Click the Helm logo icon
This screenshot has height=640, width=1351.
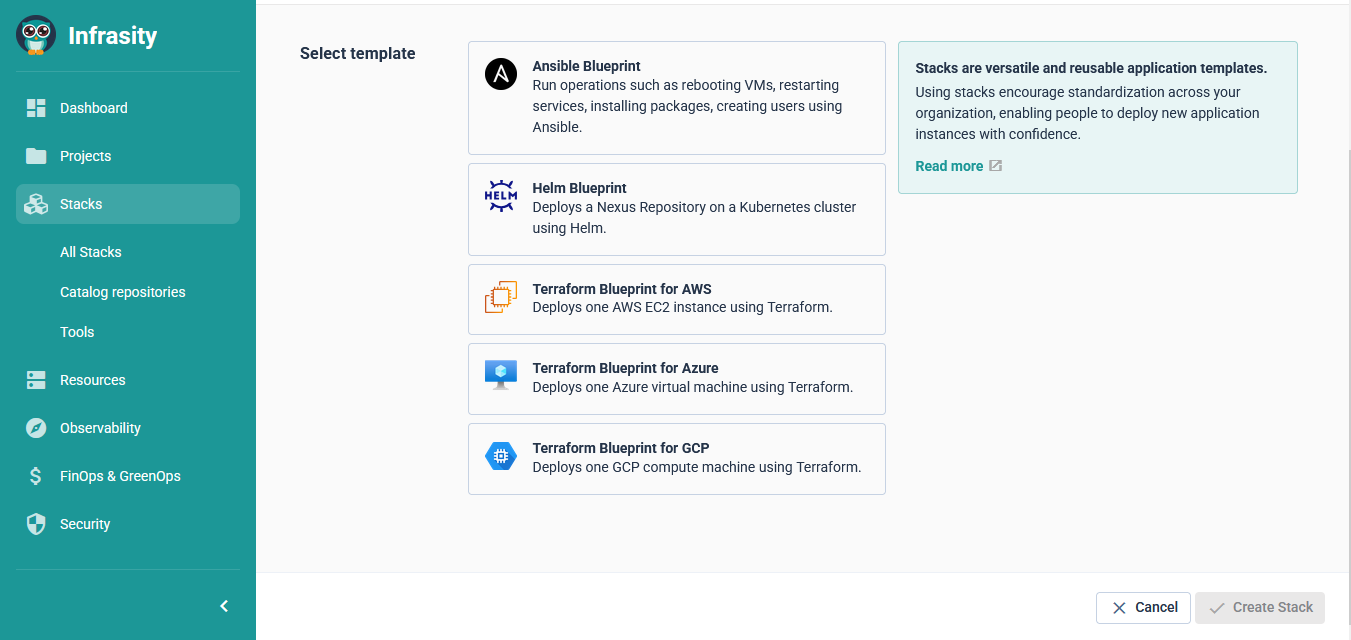click(501, 196)
